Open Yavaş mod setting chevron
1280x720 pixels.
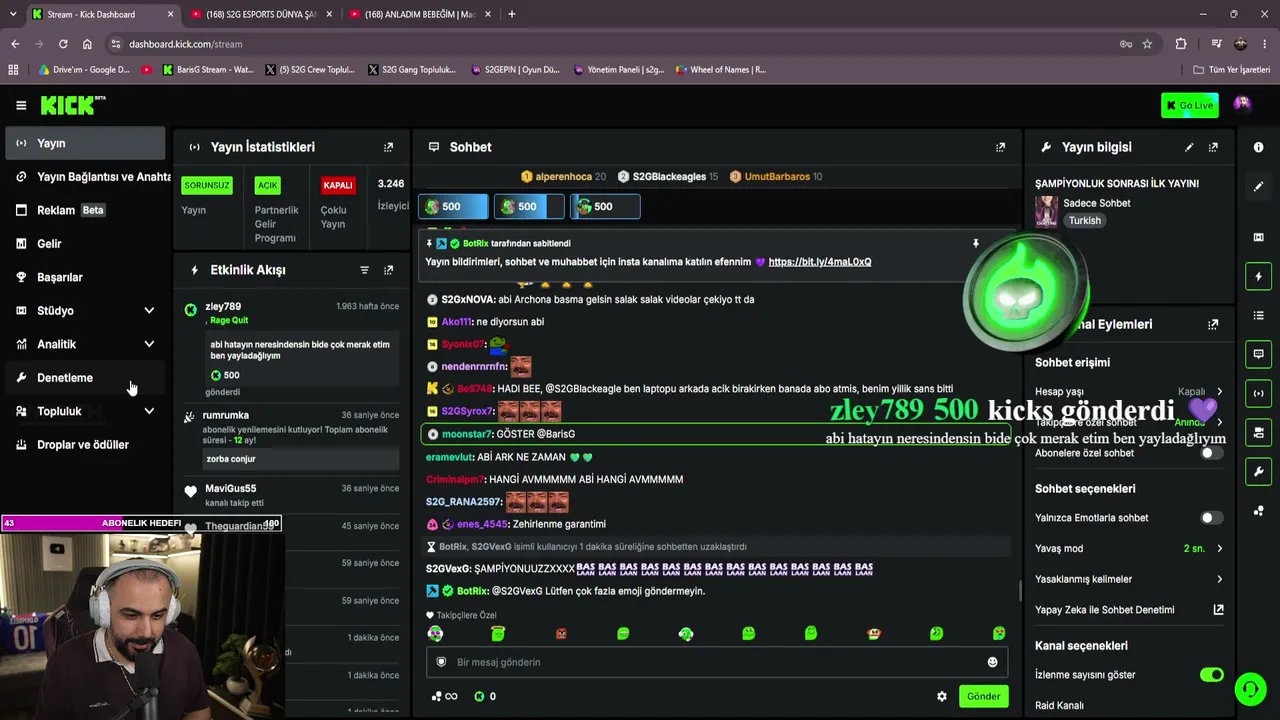(x=1219, y=548)
